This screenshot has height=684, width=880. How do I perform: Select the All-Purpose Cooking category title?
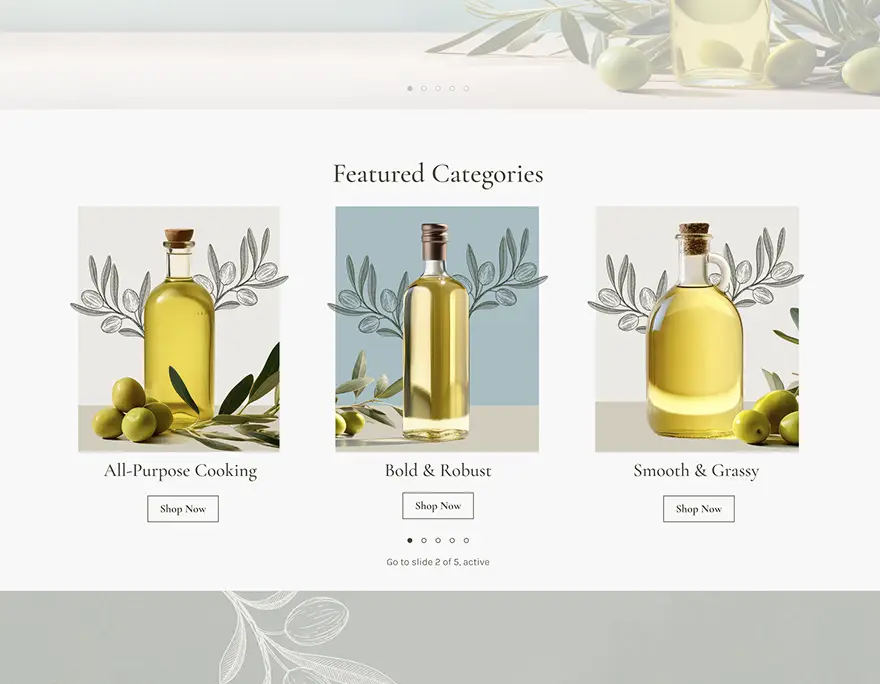point(181,471)
